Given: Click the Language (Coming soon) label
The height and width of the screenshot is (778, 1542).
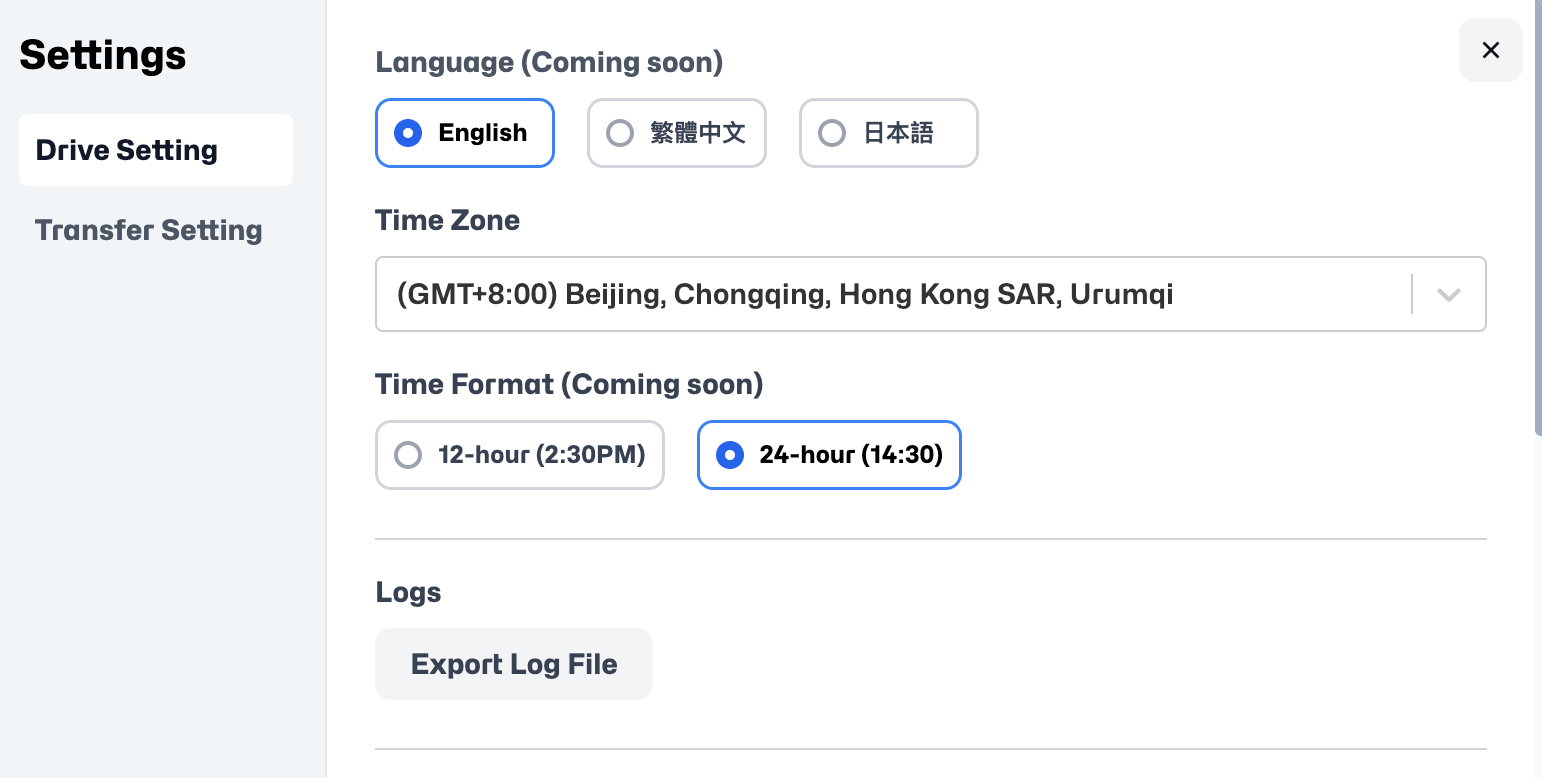Looking at the screenshot, I should [549, 62].
